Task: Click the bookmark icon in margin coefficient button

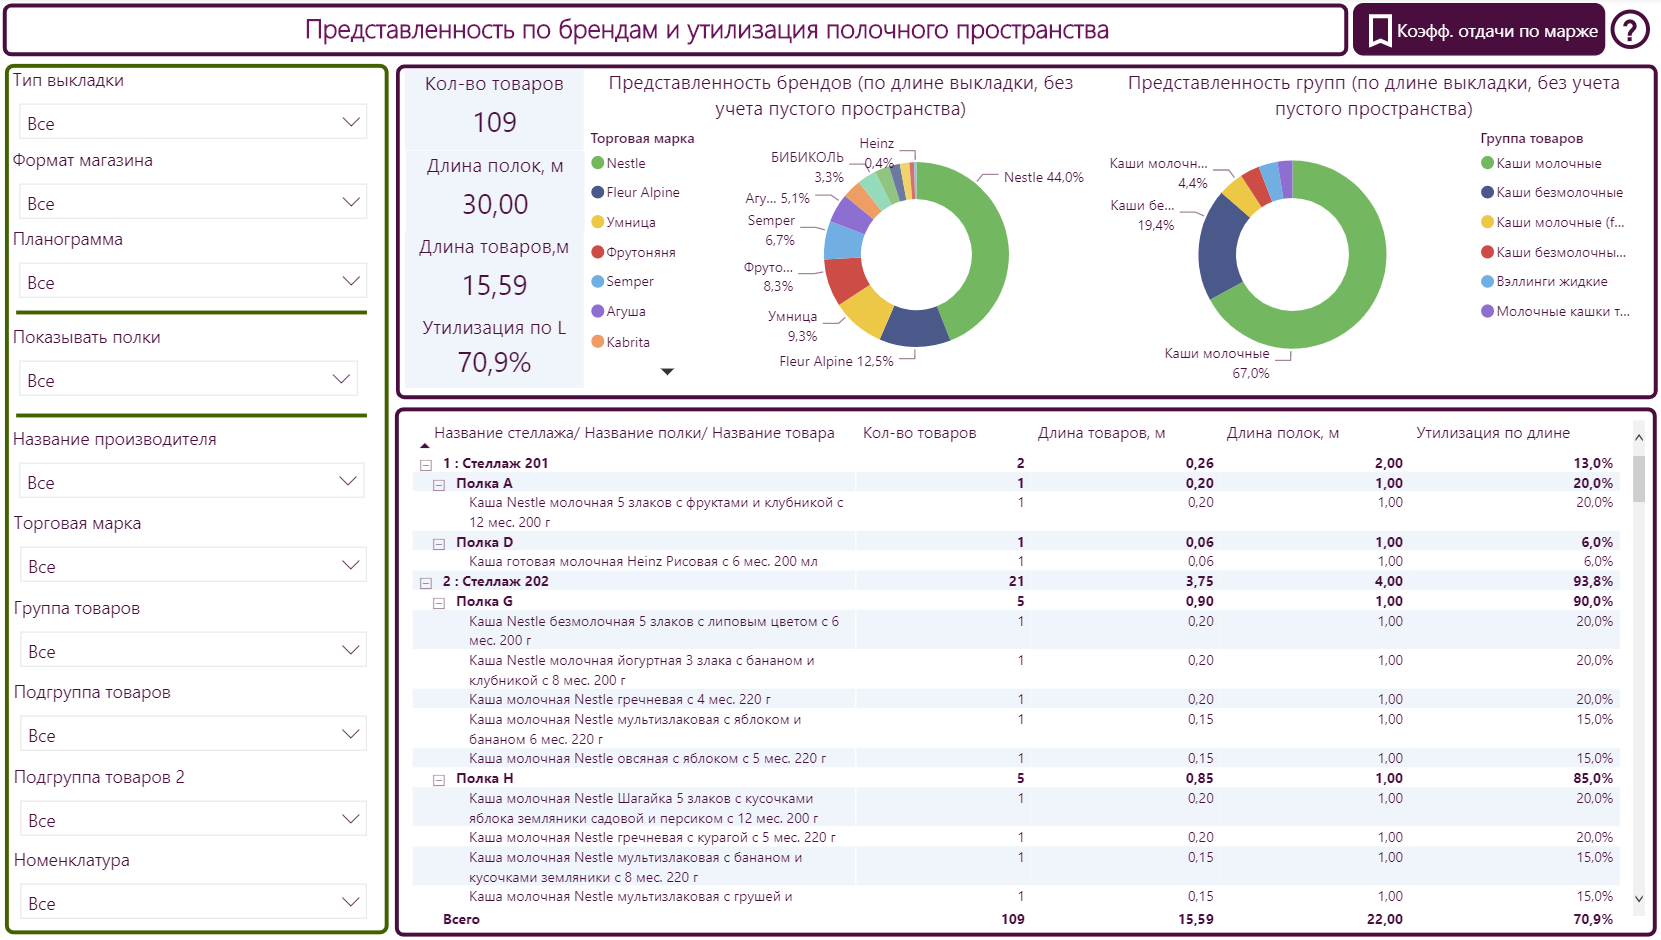Action: (1380, 30)
